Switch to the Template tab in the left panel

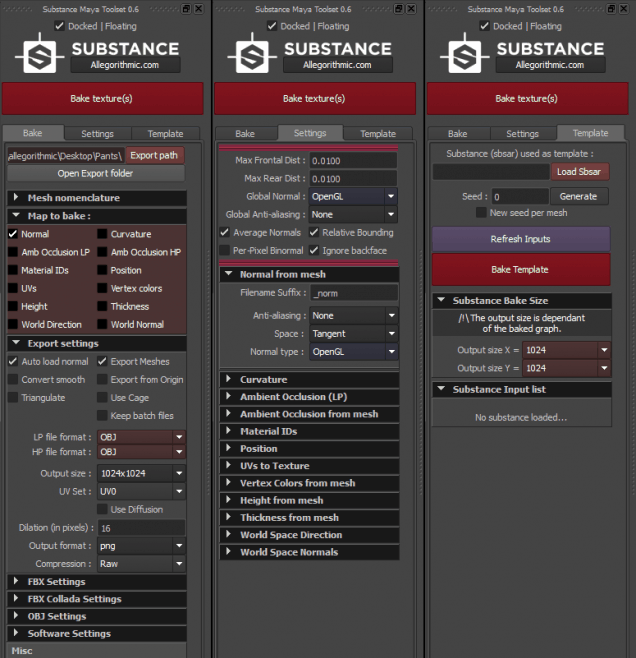pos(165,133)
